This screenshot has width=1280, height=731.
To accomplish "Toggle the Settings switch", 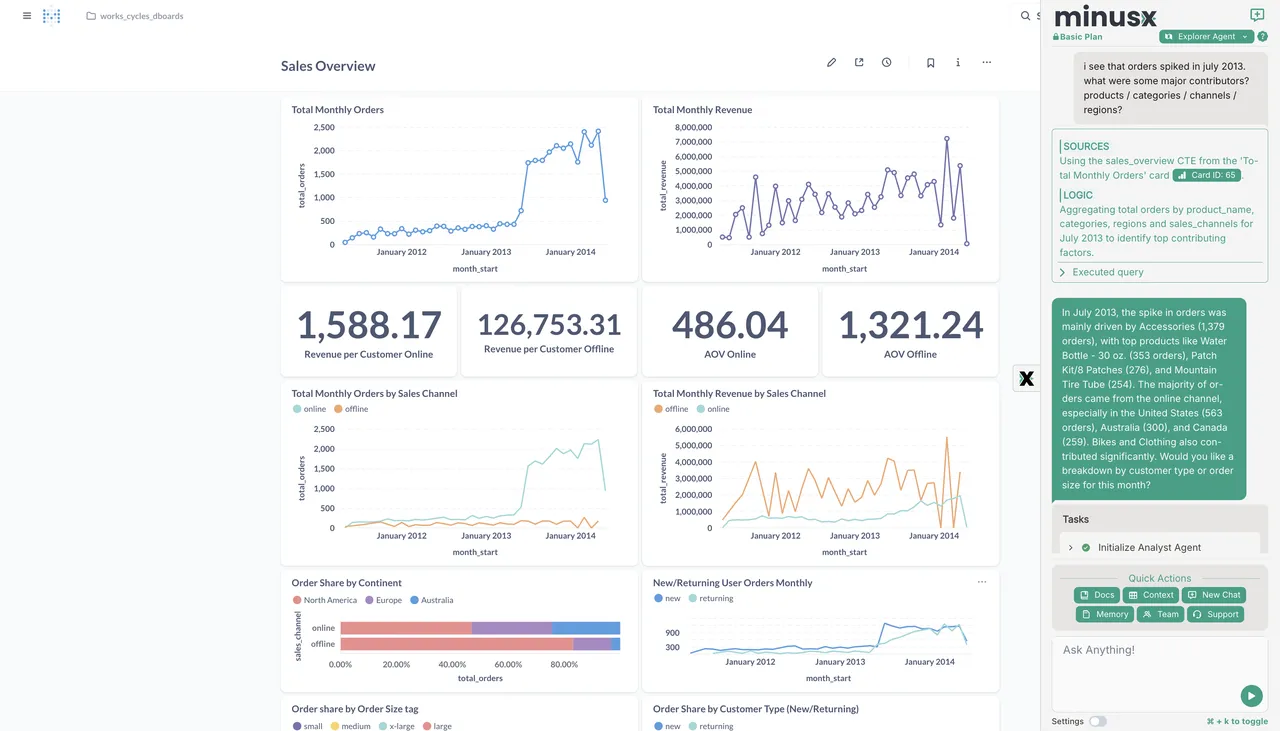I will pyautogui.click(x=1098, y=721).
